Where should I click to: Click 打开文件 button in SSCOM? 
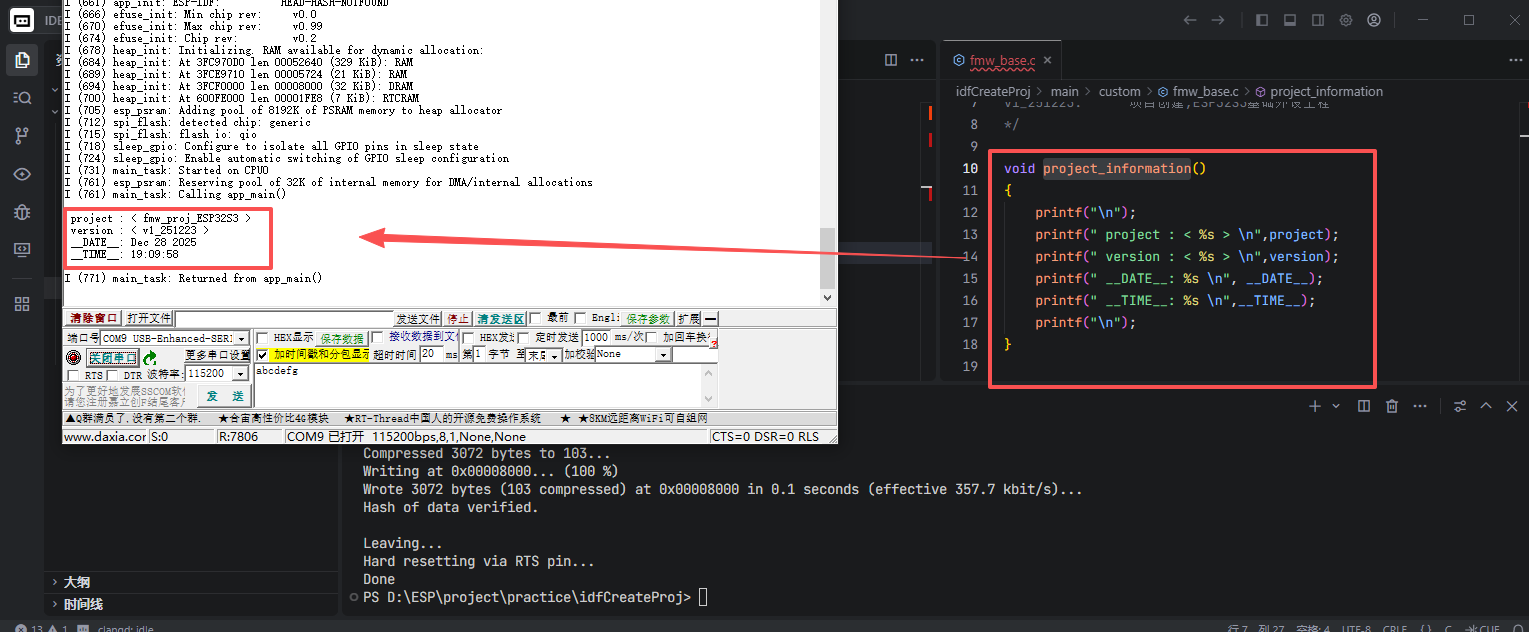click(x=149, y=318)
